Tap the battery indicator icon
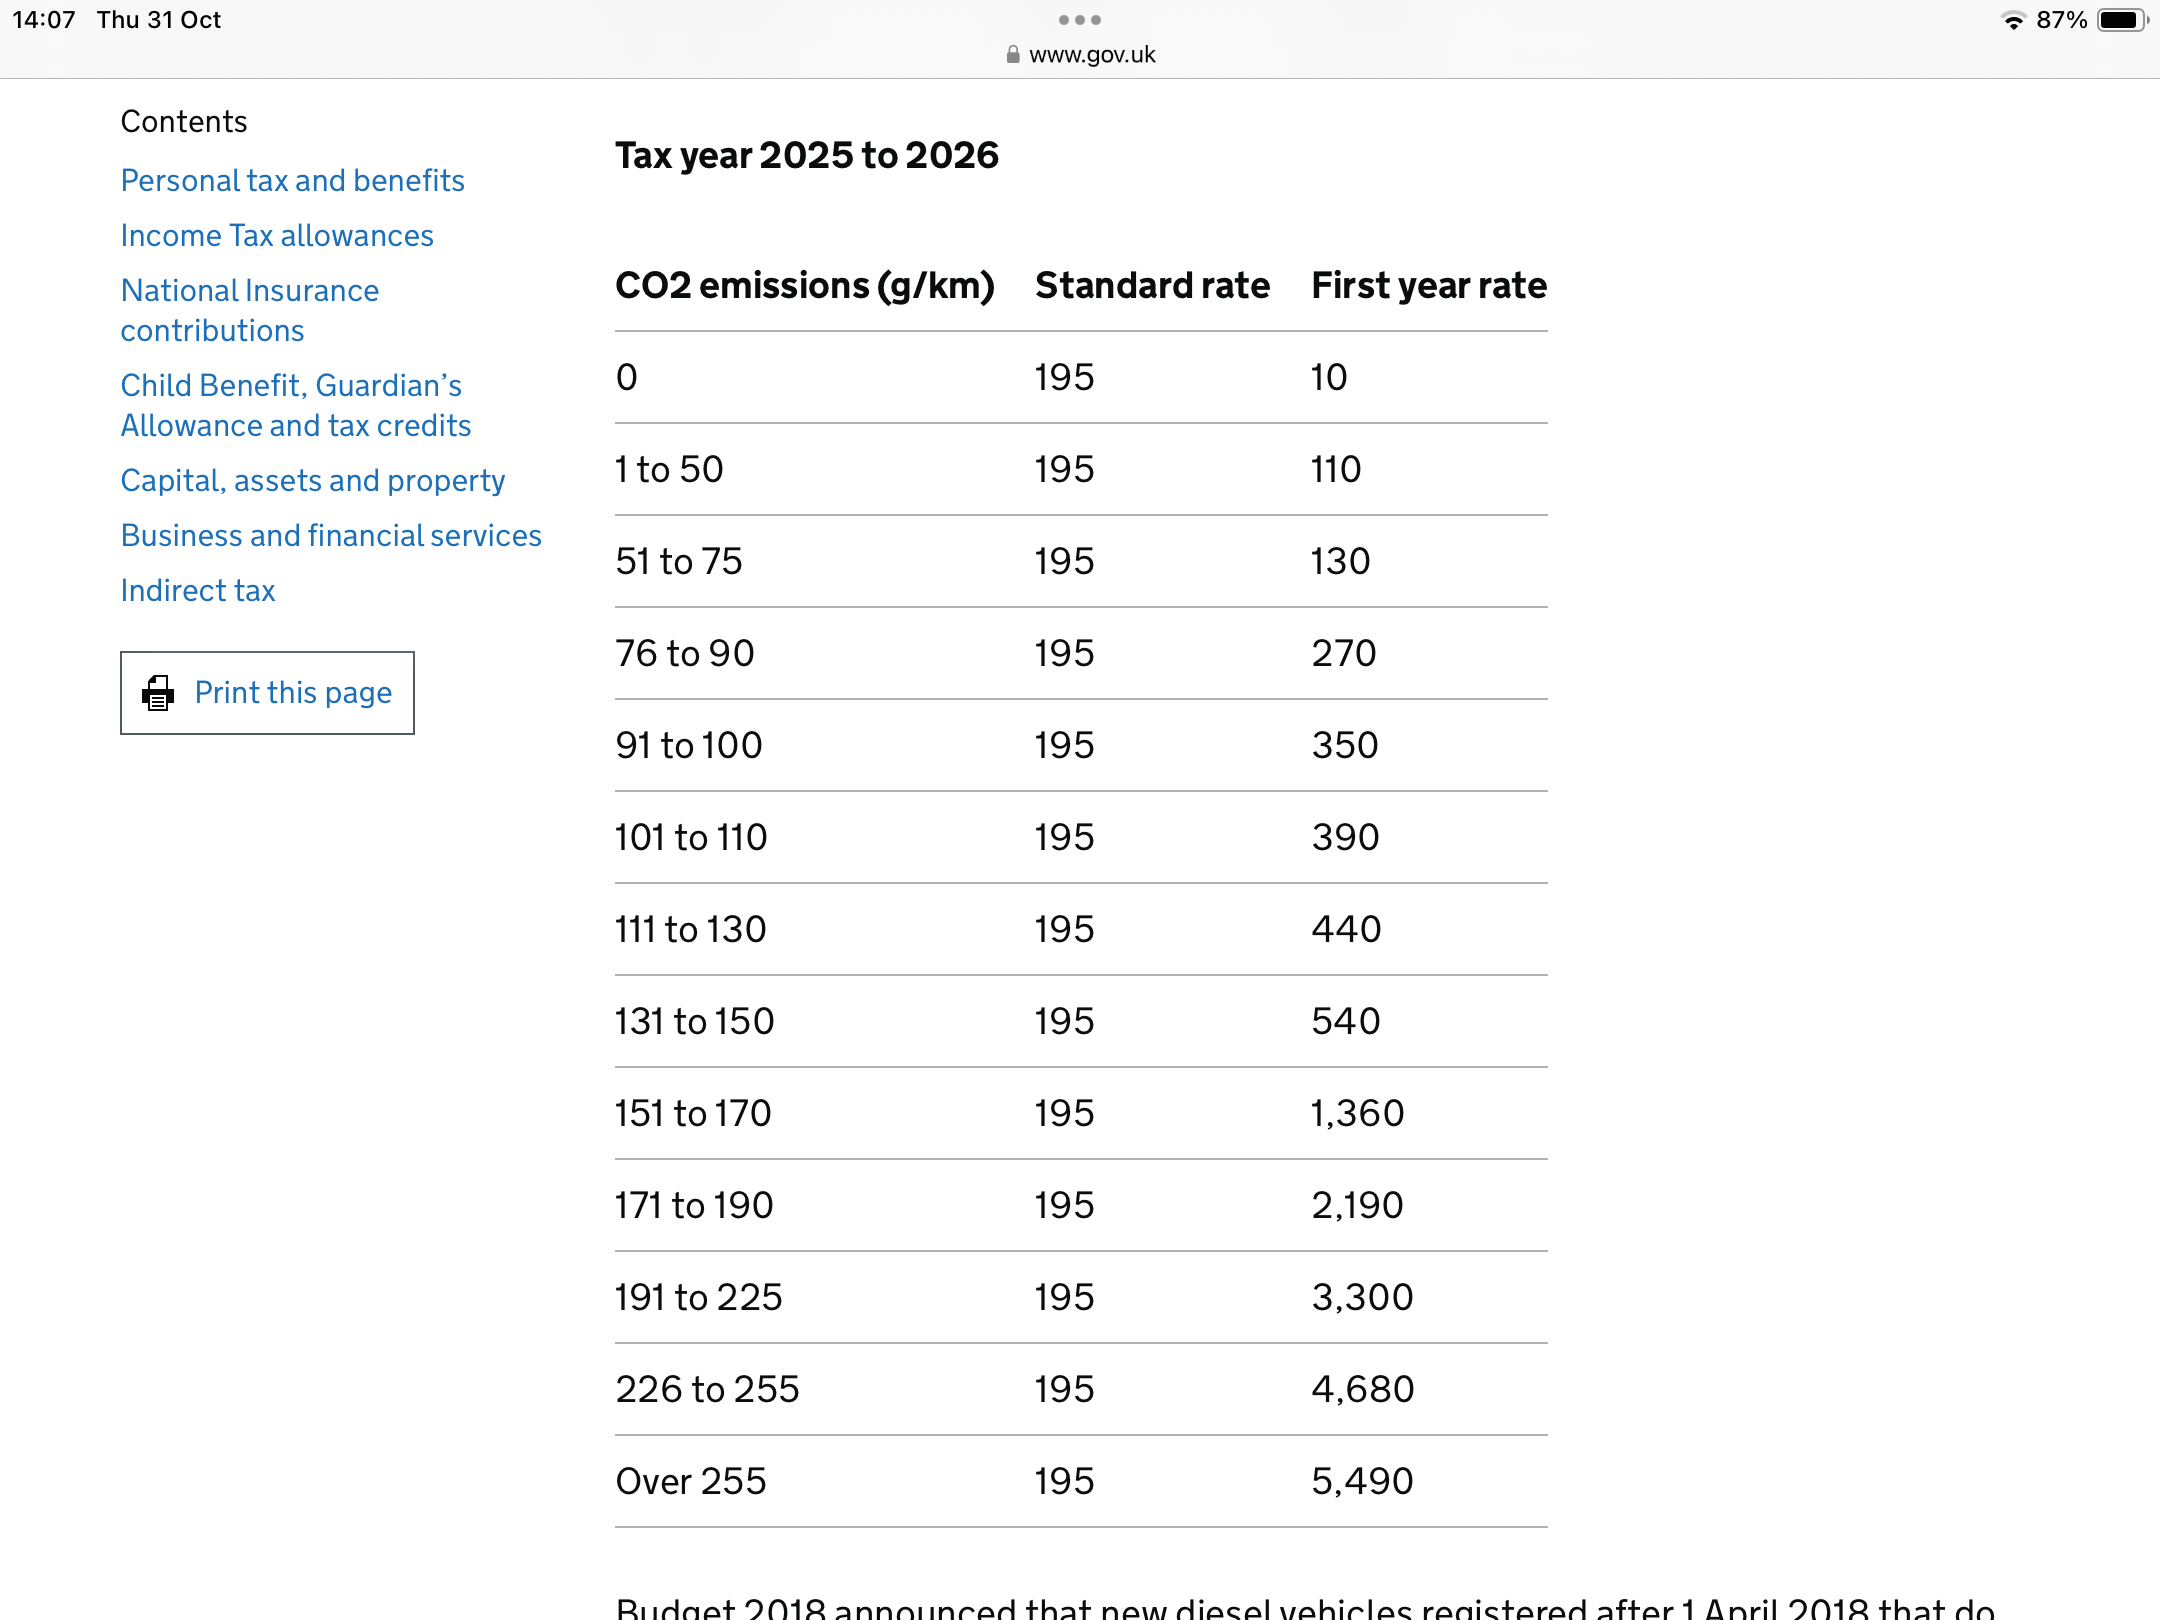2160x1620 pixels. click(2120, 21)
